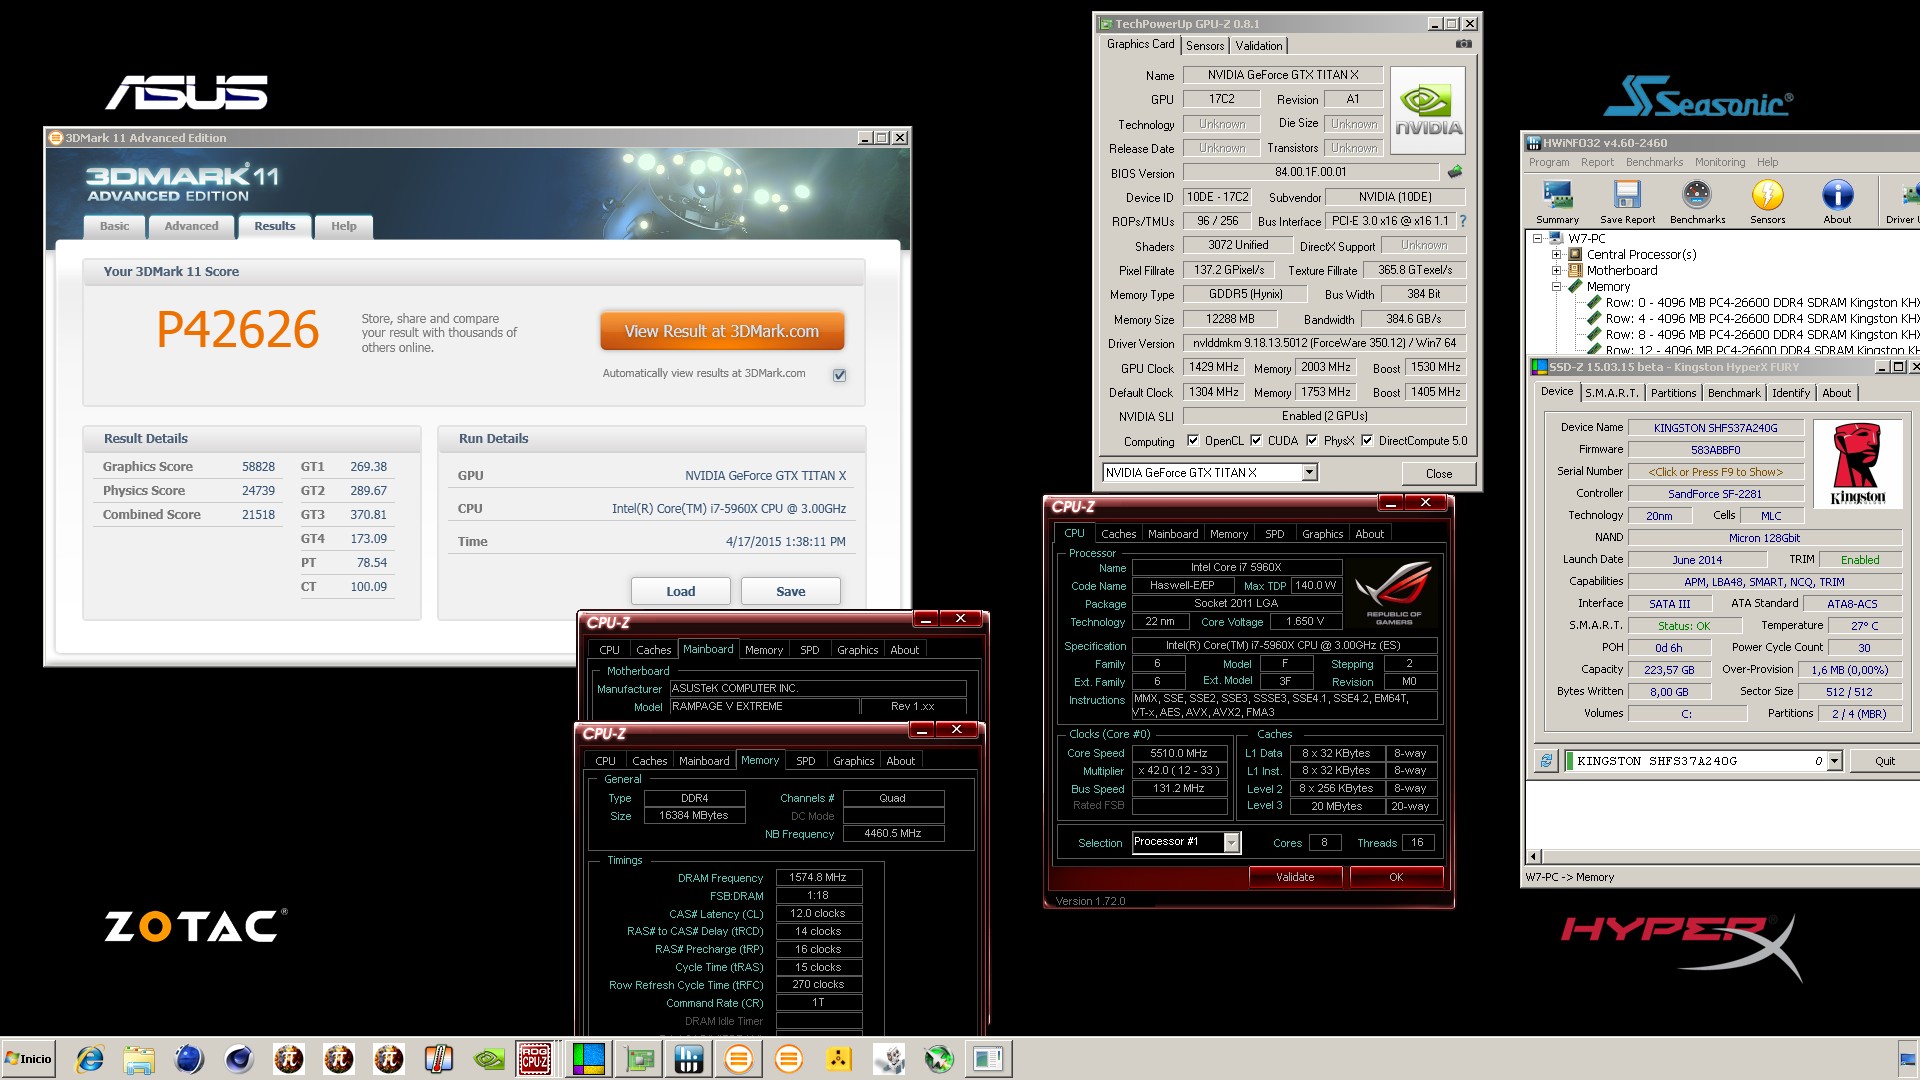
Task: Click the Validate button in CPU-Z
Action: (1295, 877)
